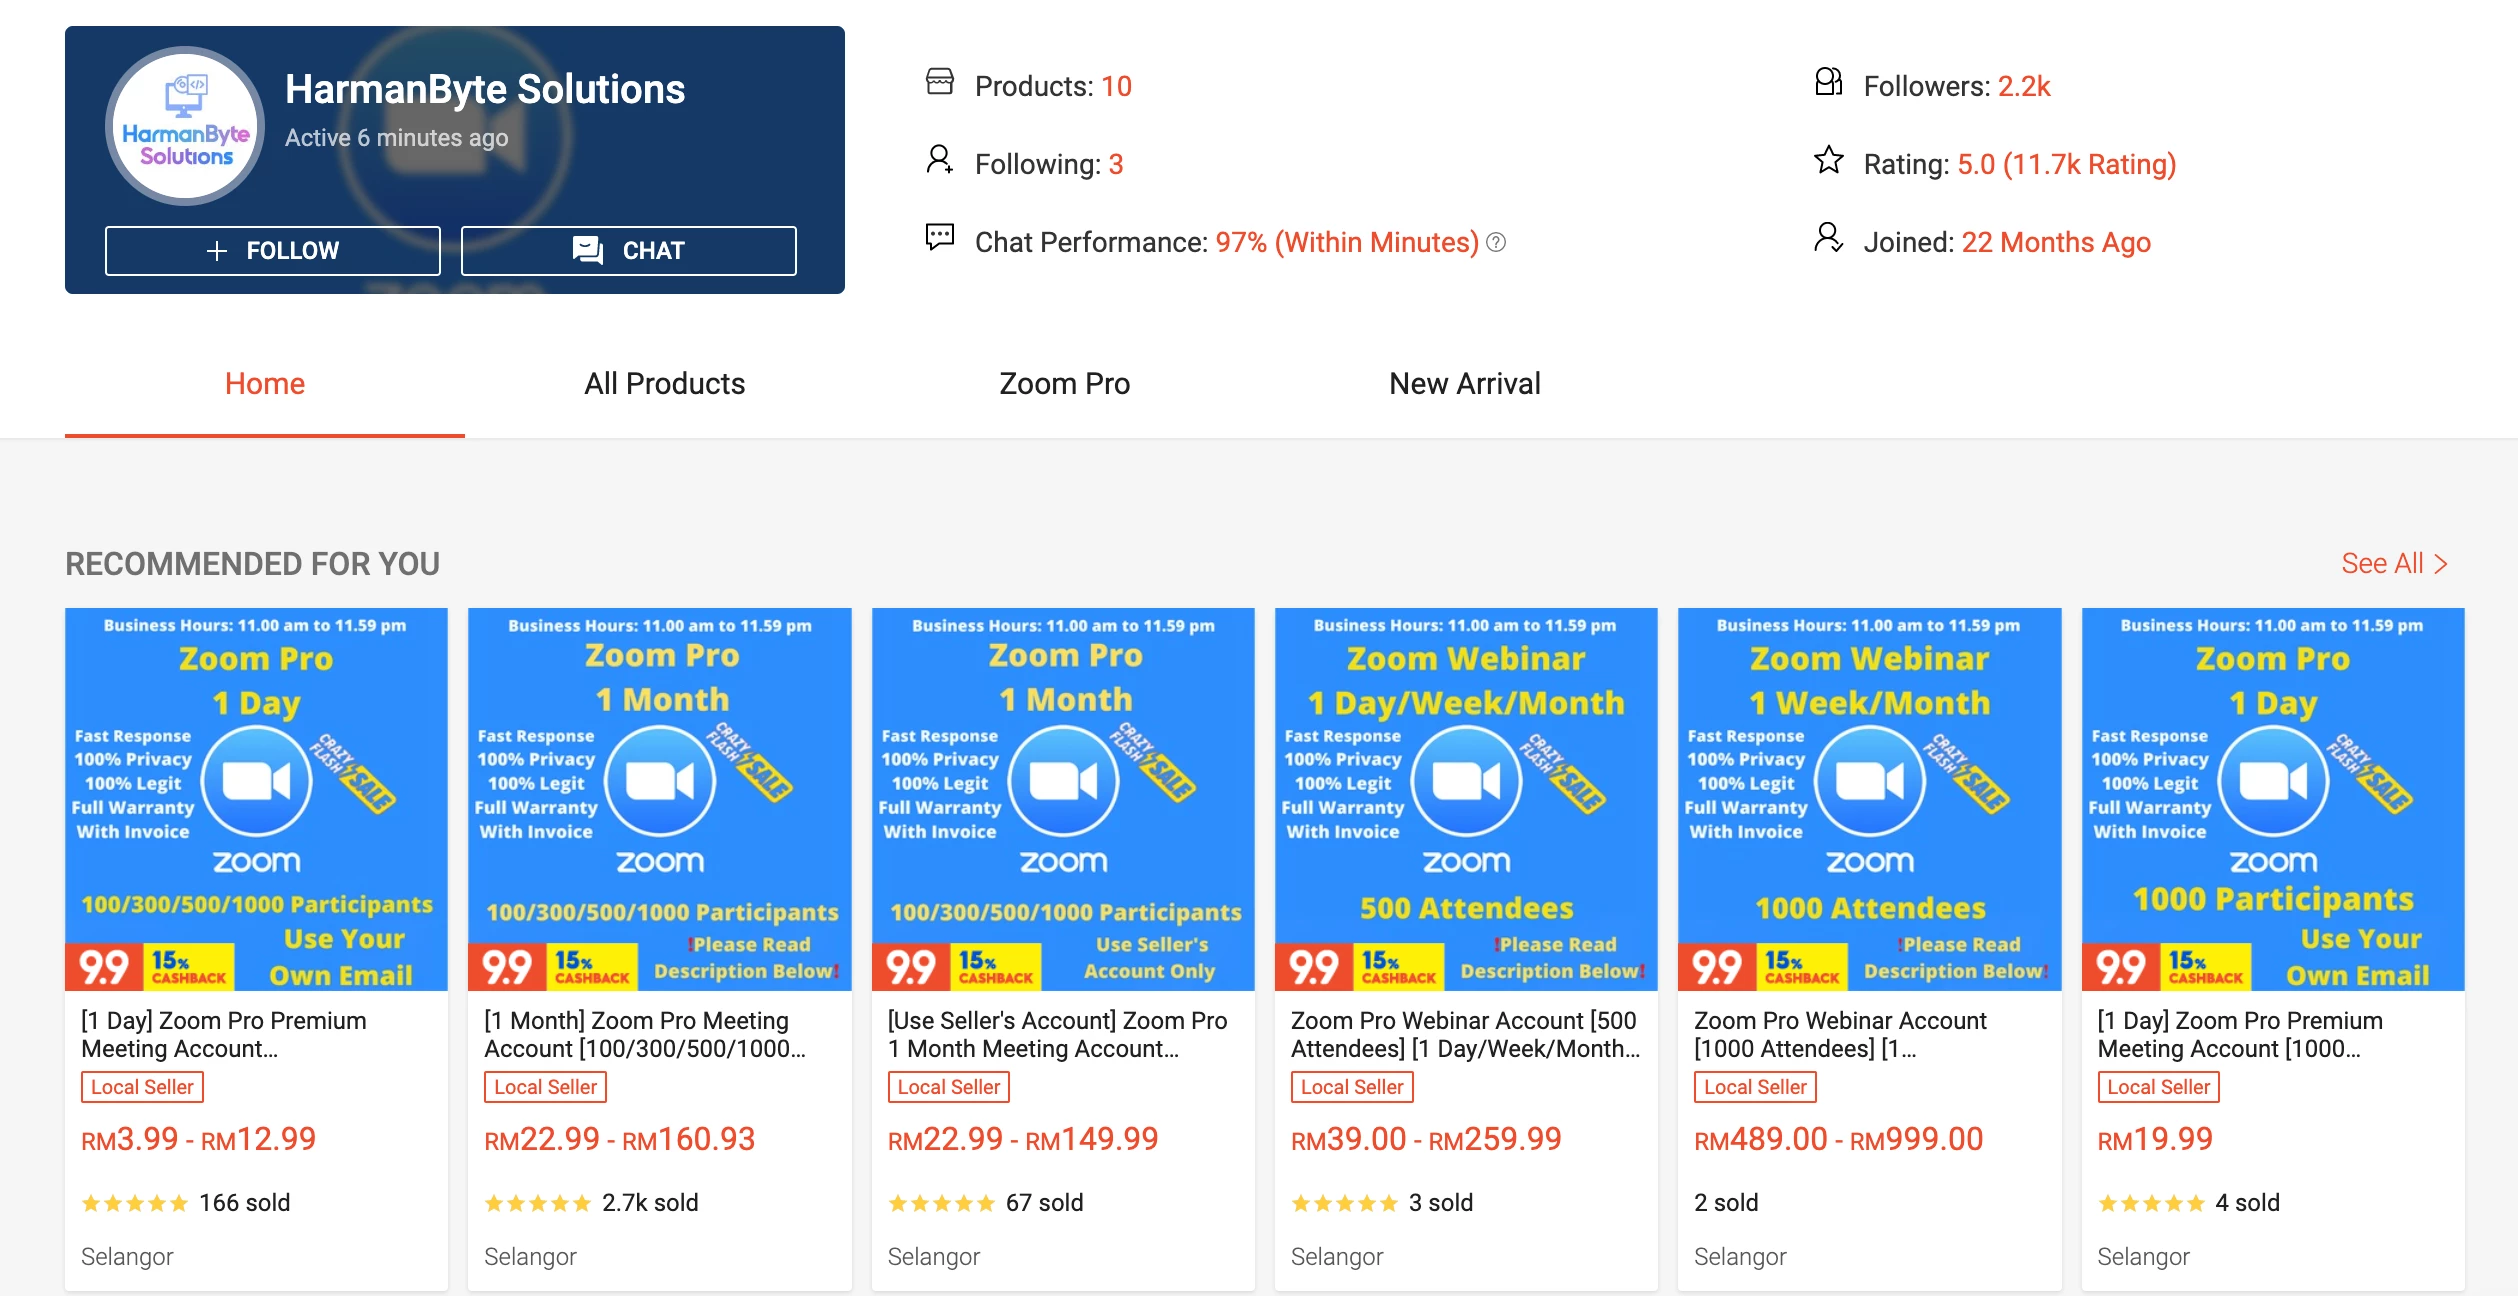2518x1296 pixels.
Task: Open the Zoom Pro category tab
Action: click(x=1064, y=384)
